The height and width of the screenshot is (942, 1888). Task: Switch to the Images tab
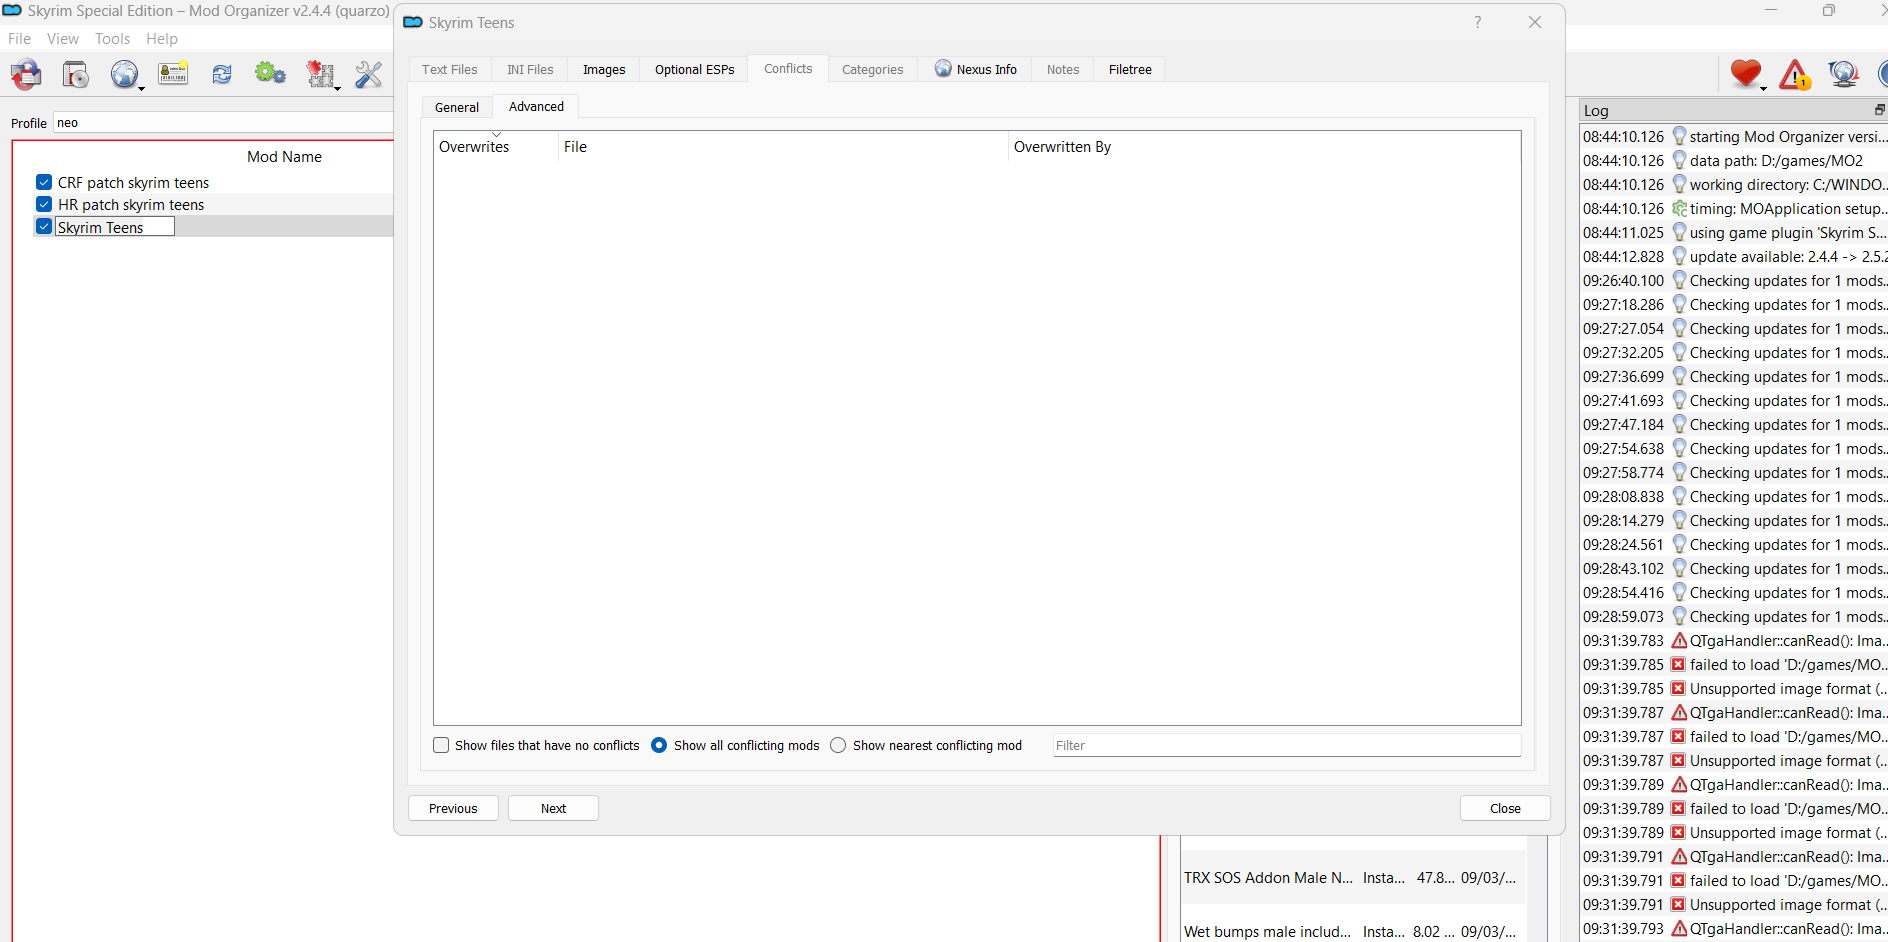(604, 69)
